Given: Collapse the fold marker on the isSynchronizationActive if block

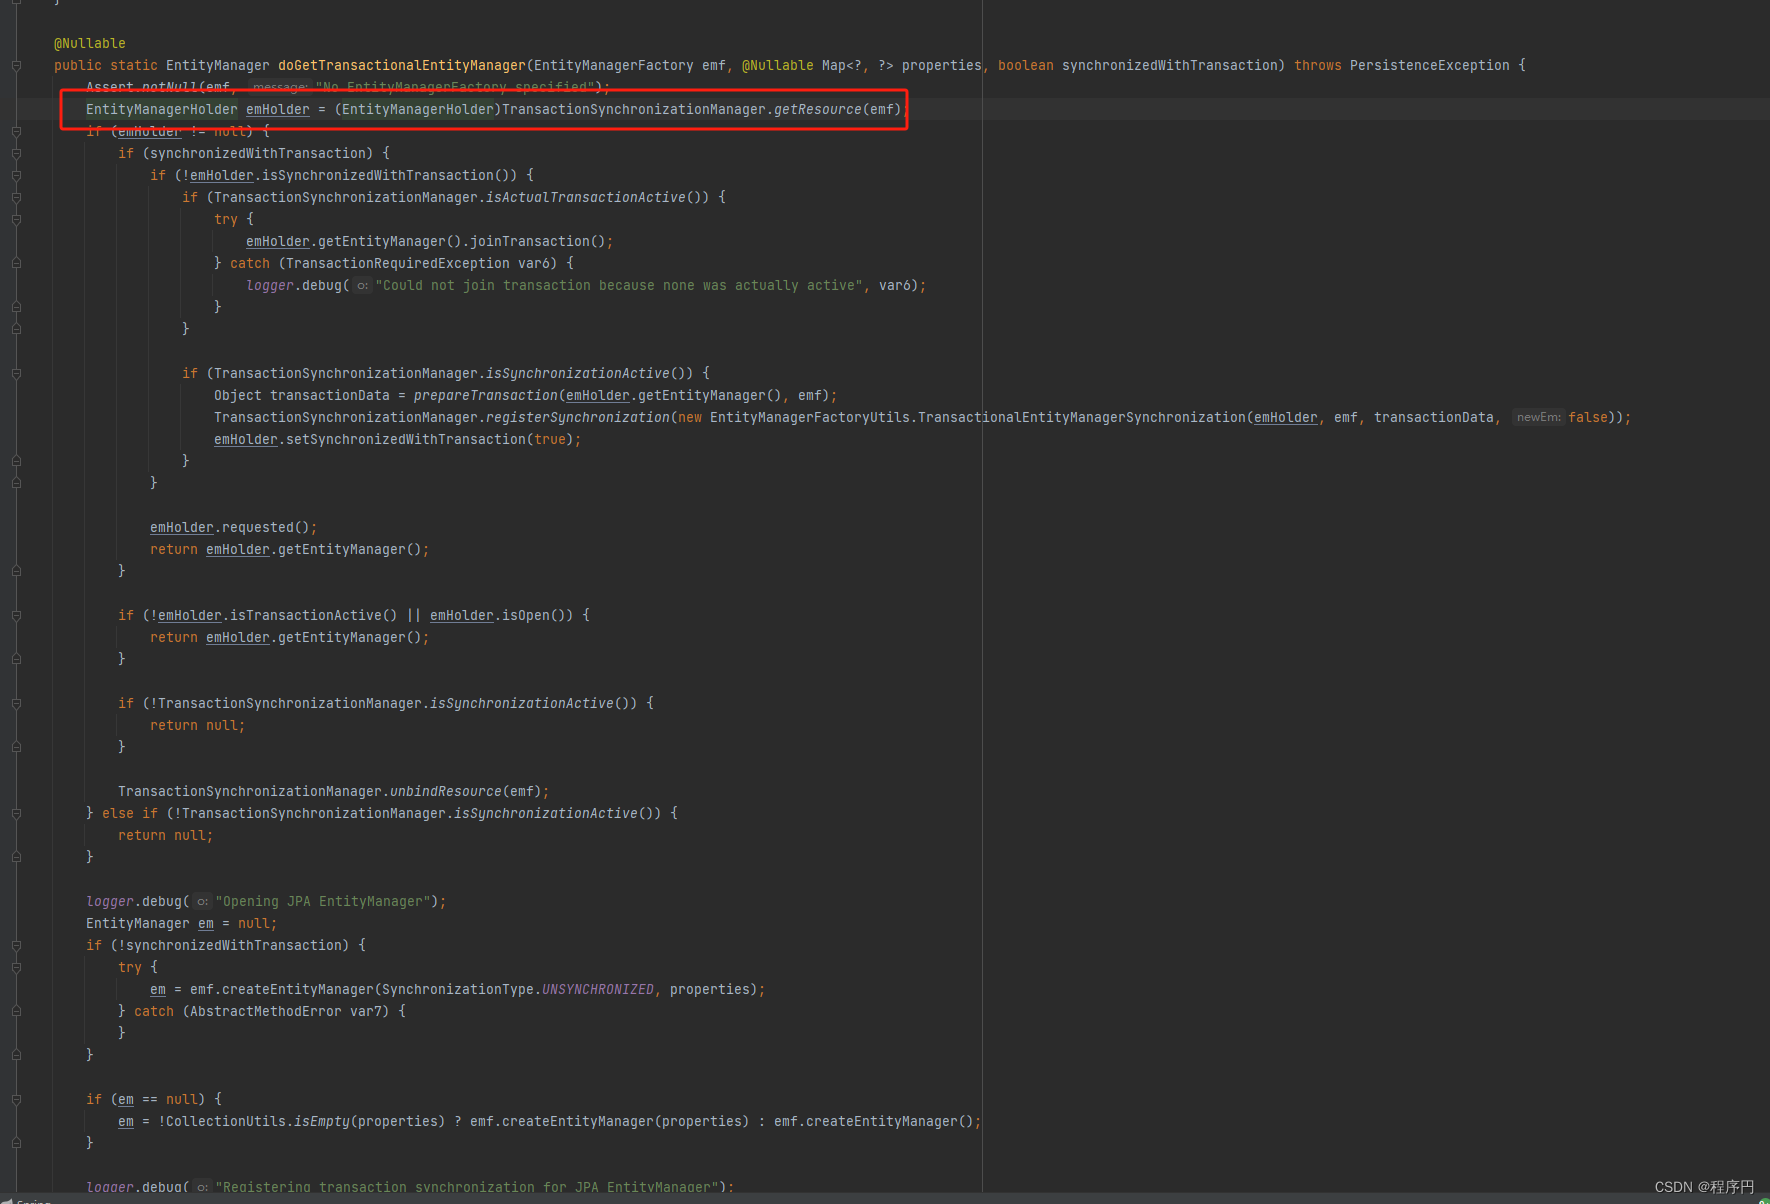Looking at the screenshot, I should [15, 373].
